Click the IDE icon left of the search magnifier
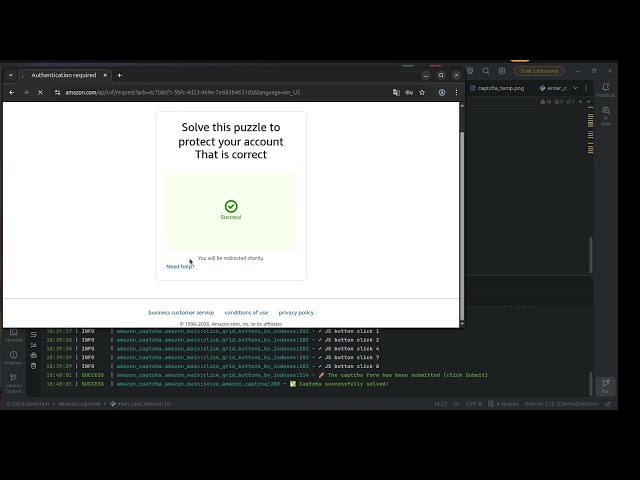 pos(470,71)
